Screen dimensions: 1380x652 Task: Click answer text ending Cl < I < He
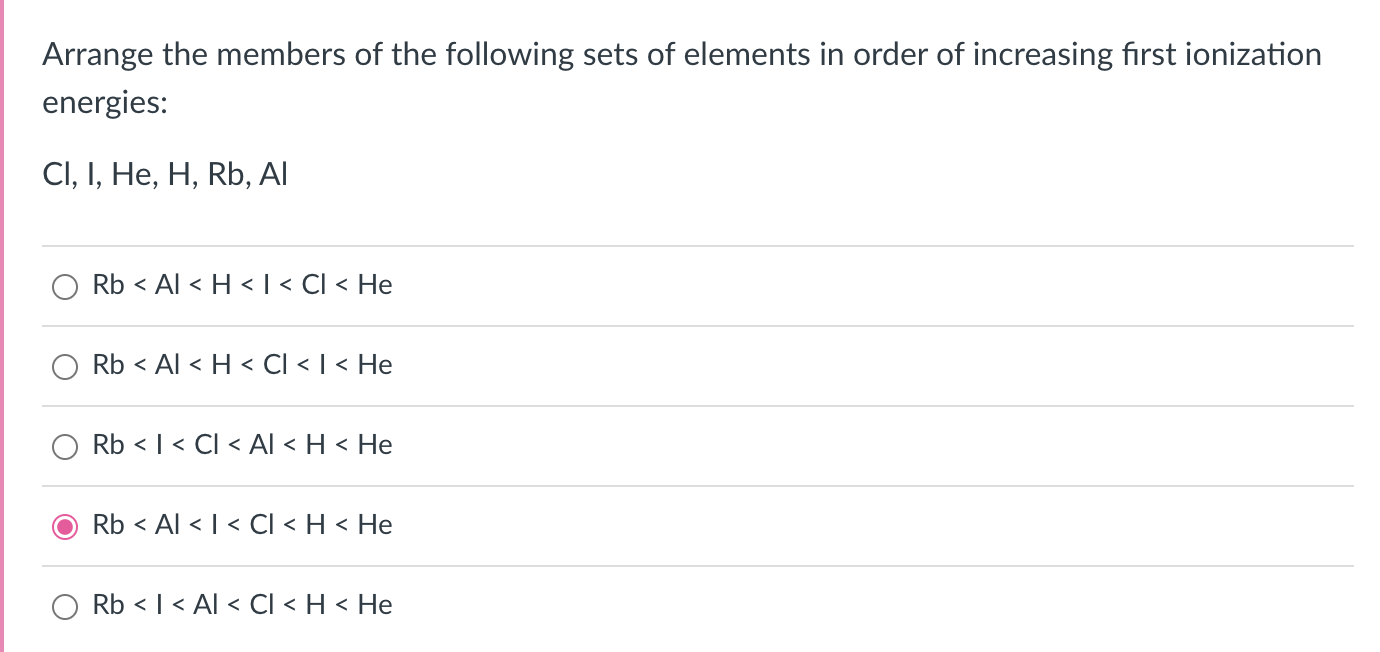coord(242,366)
